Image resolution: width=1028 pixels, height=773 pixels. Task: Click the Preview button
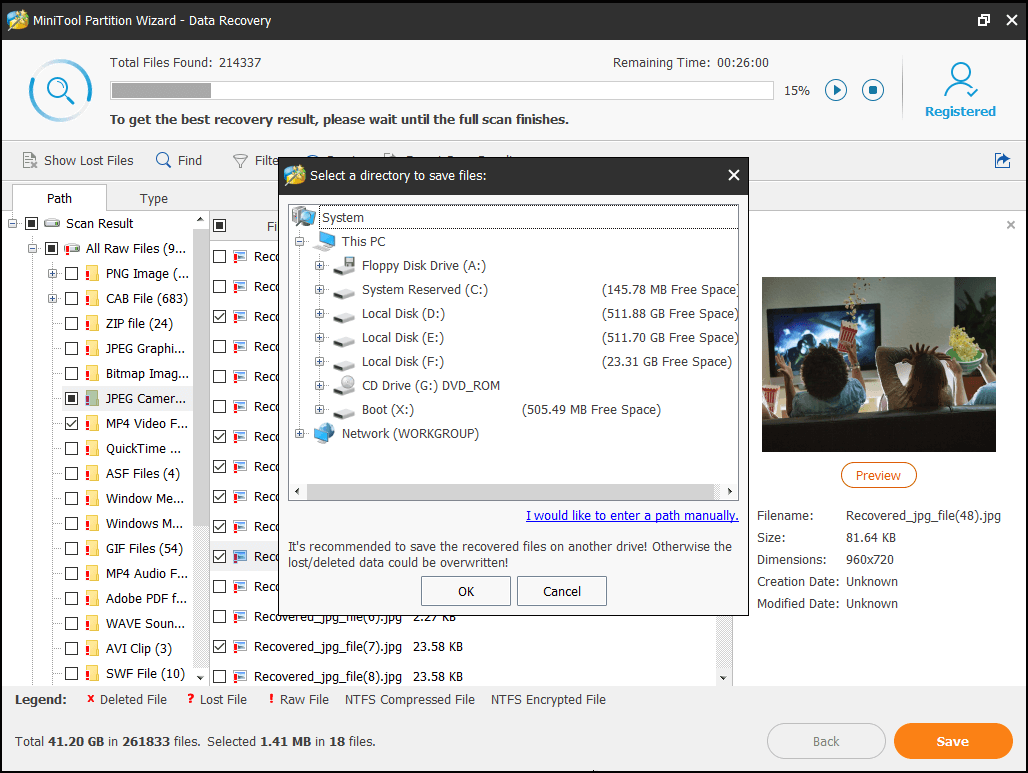(878, 475)
